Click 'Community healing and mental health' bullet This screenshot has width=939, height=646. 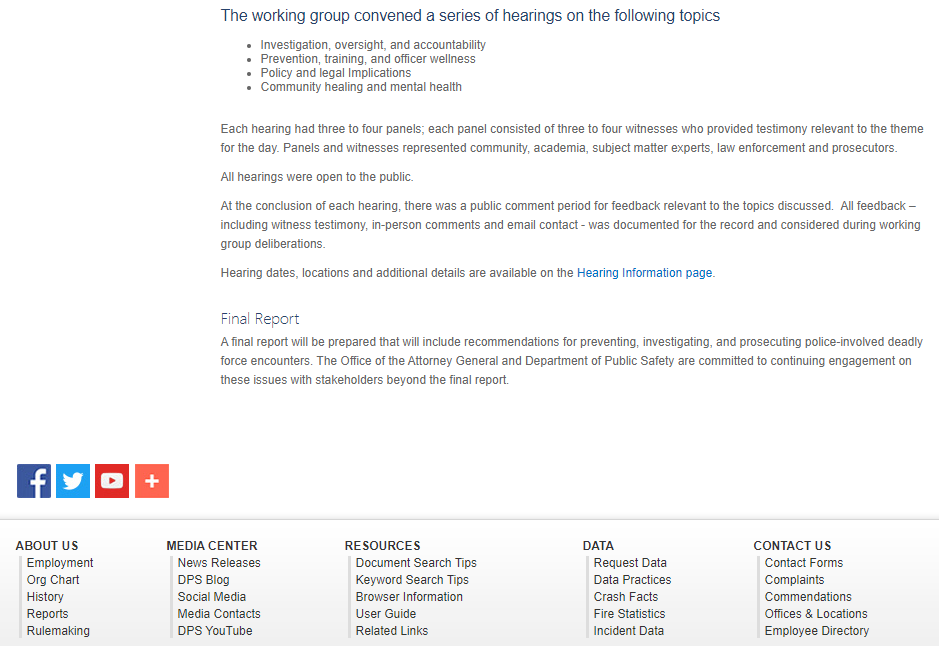tap(361, 87)
